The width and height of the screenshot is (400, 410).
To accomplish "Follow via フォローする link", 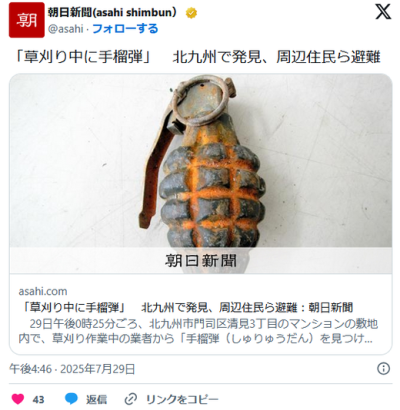I will [125, 29].
